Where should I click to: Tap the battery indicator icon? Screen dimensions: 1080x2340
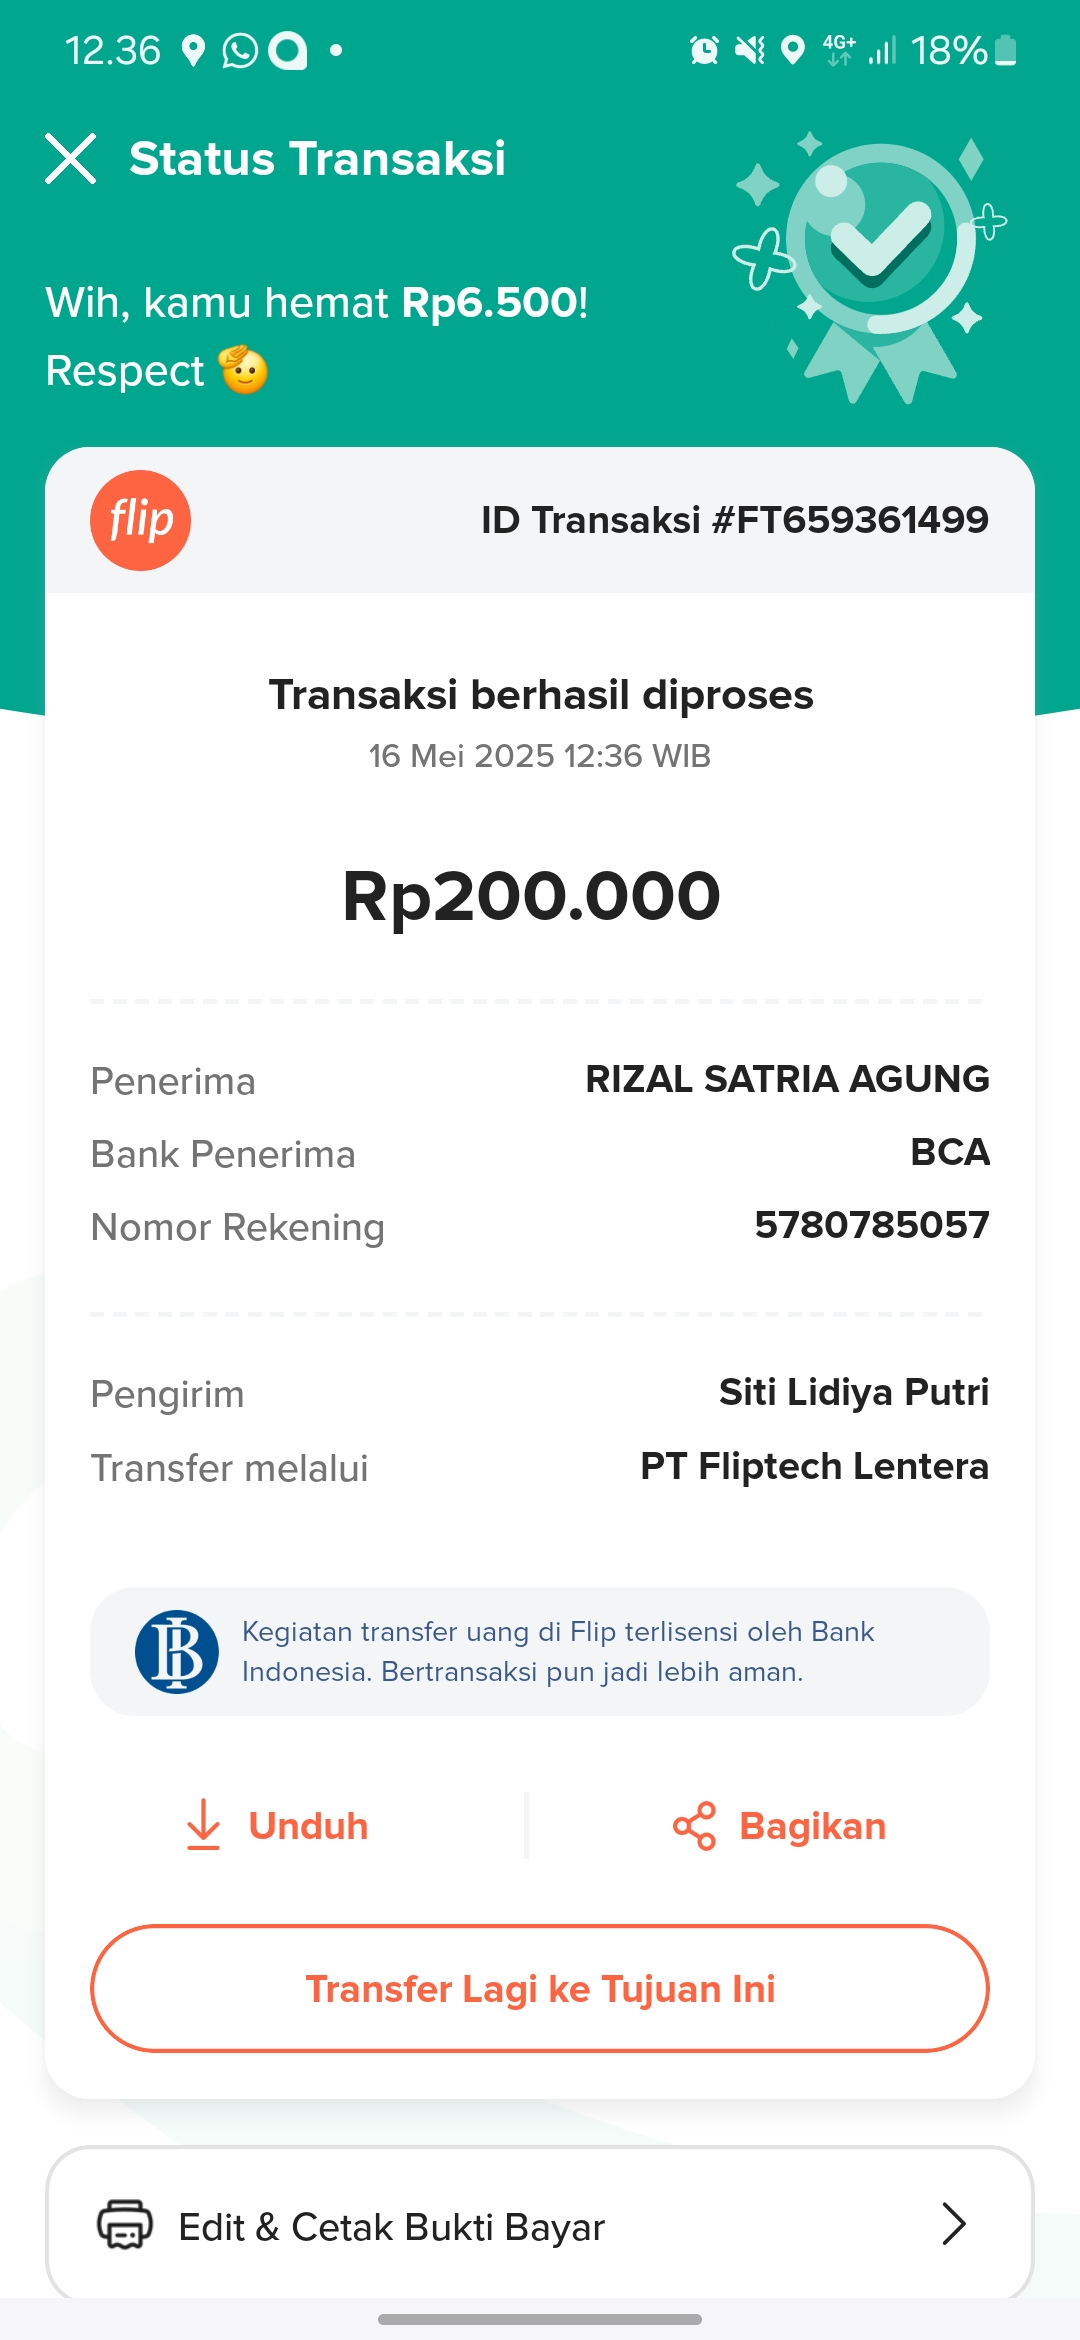tap(1006, 50)
